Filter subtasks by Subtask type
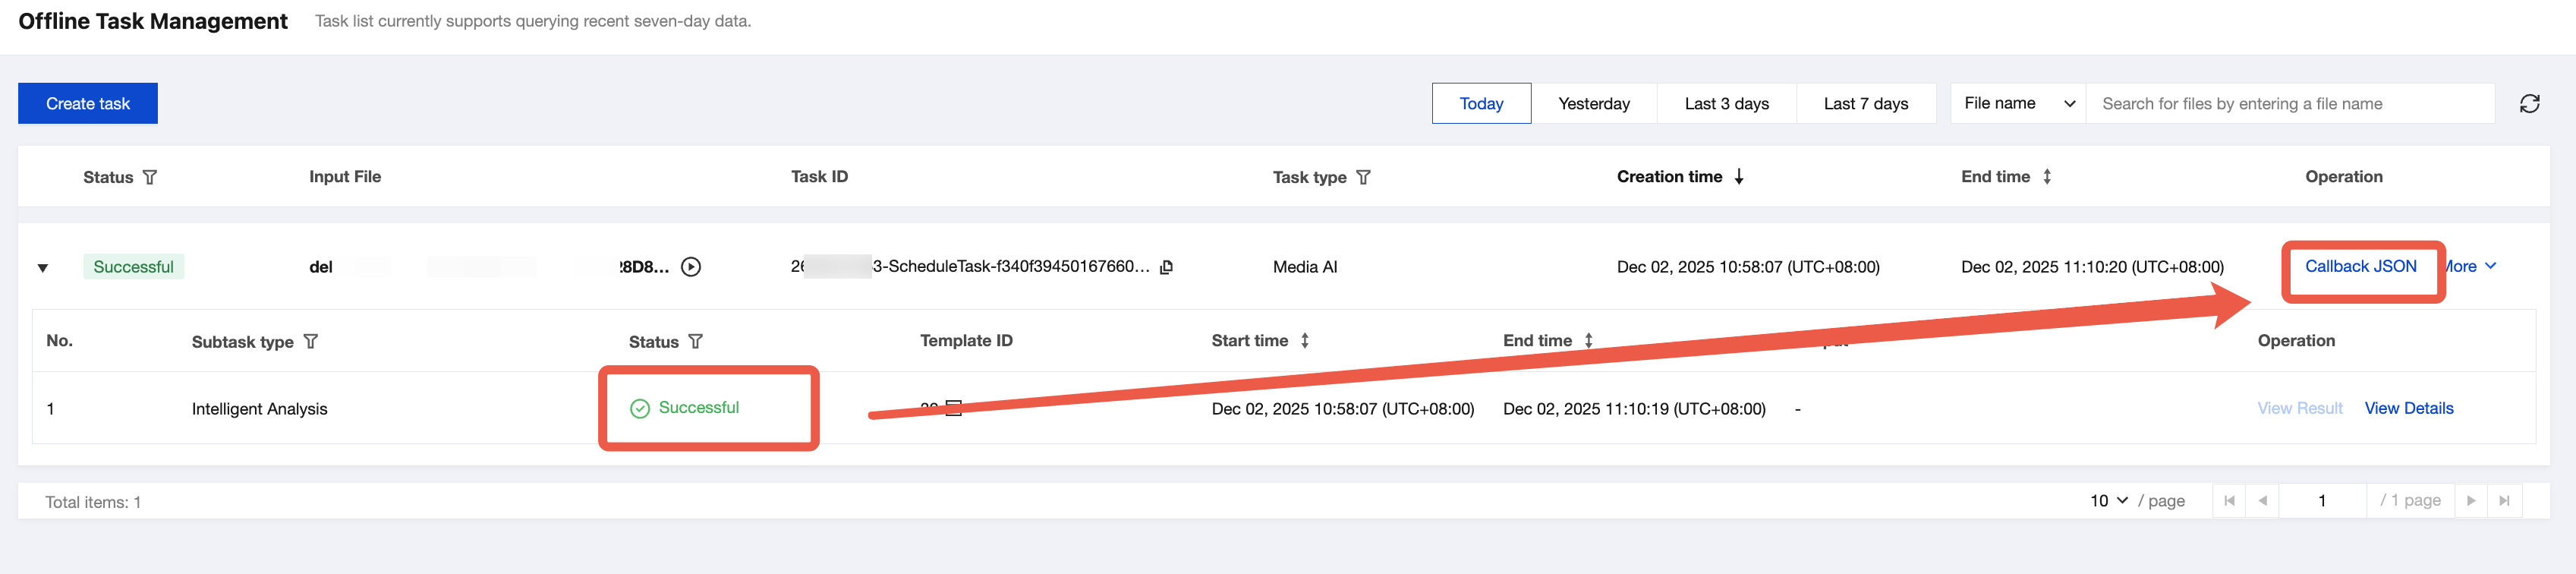 tap(311, 342)
